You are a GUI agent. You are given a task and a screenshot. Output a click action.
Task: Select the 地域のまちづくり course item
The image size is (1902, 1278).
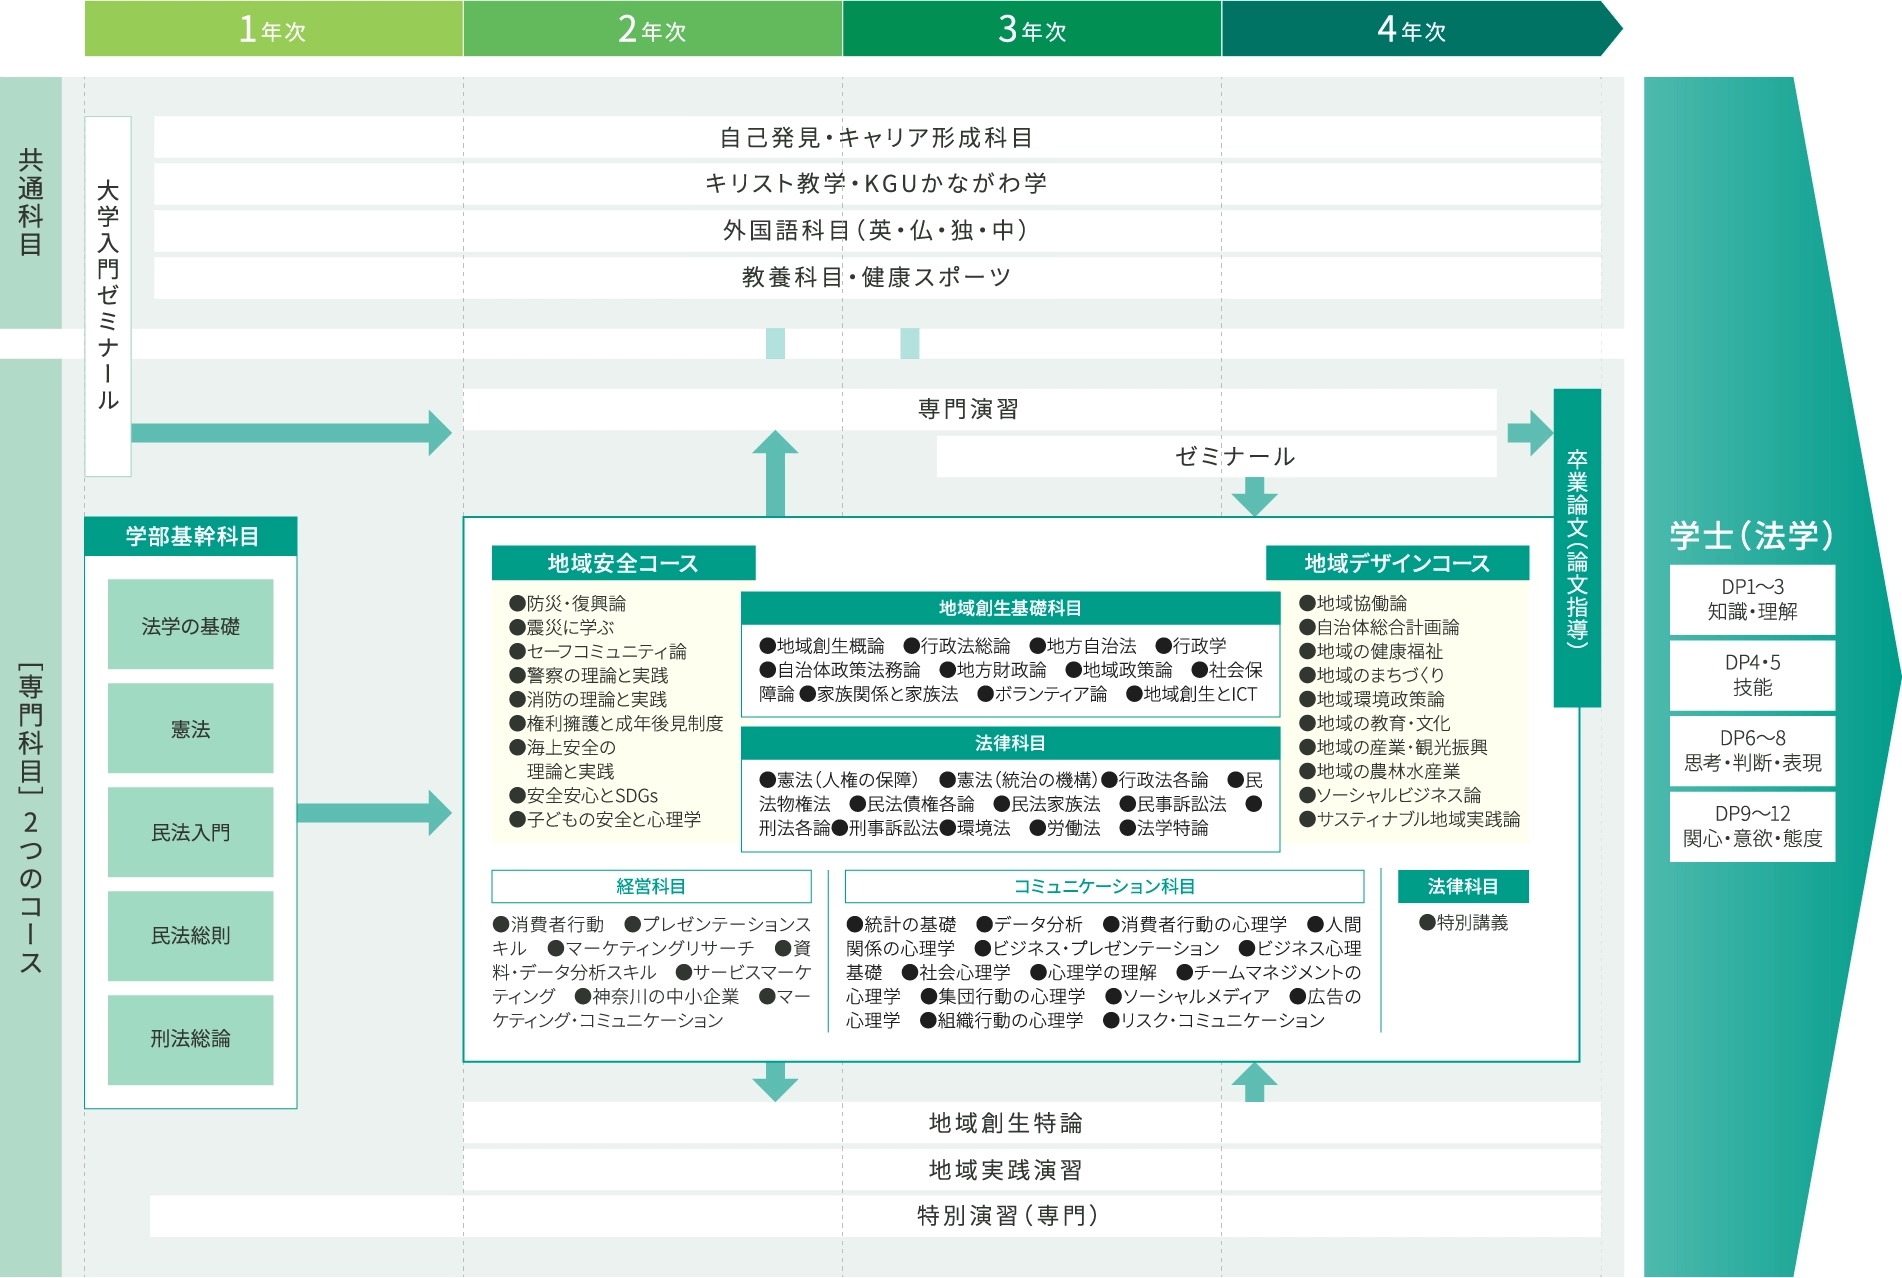pos(1372,675)
